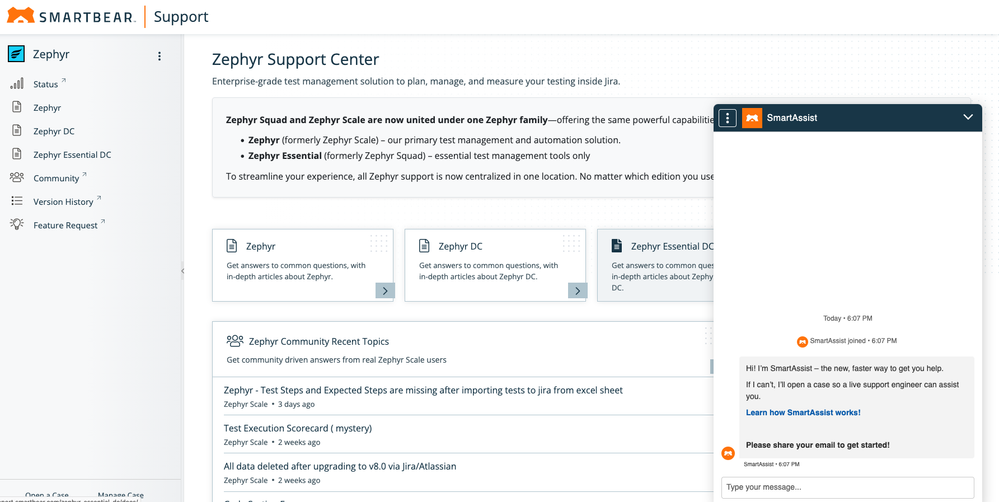Click the Zephyr card arrow button
The image size is (999, 502).
pos(385,291)
